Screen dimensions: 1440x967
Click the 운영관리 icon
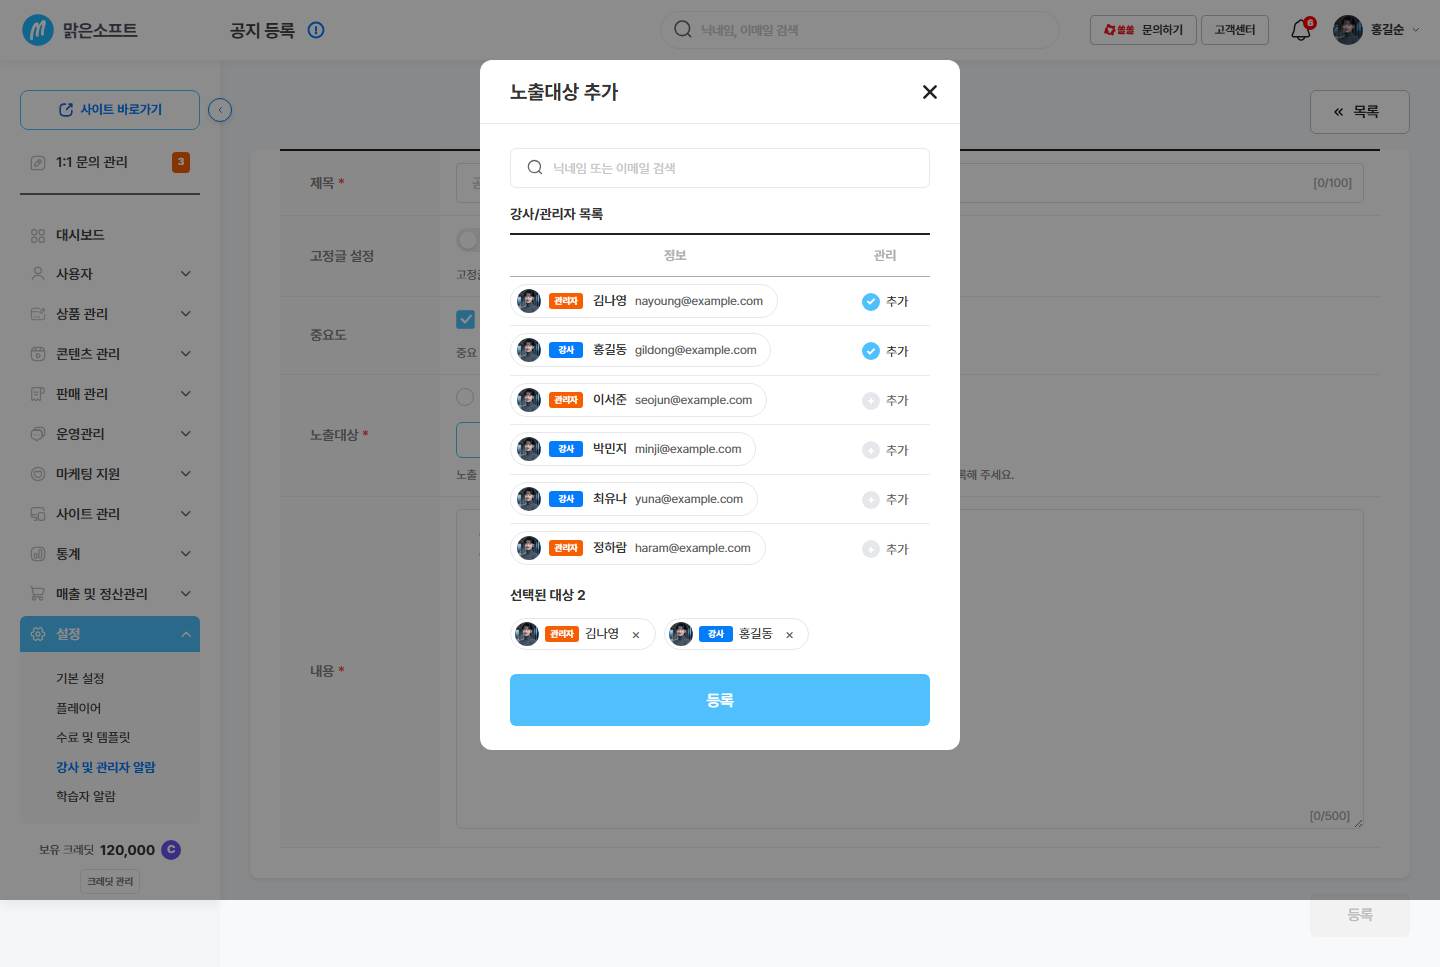pyautogui.click(x=38, y=434)
